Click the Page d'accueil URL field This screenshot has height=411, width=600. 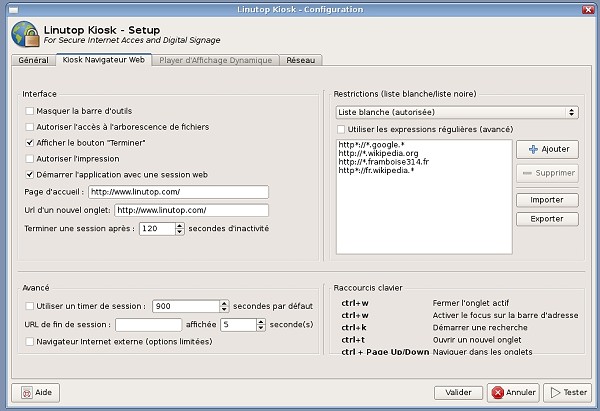coord(178,192)
